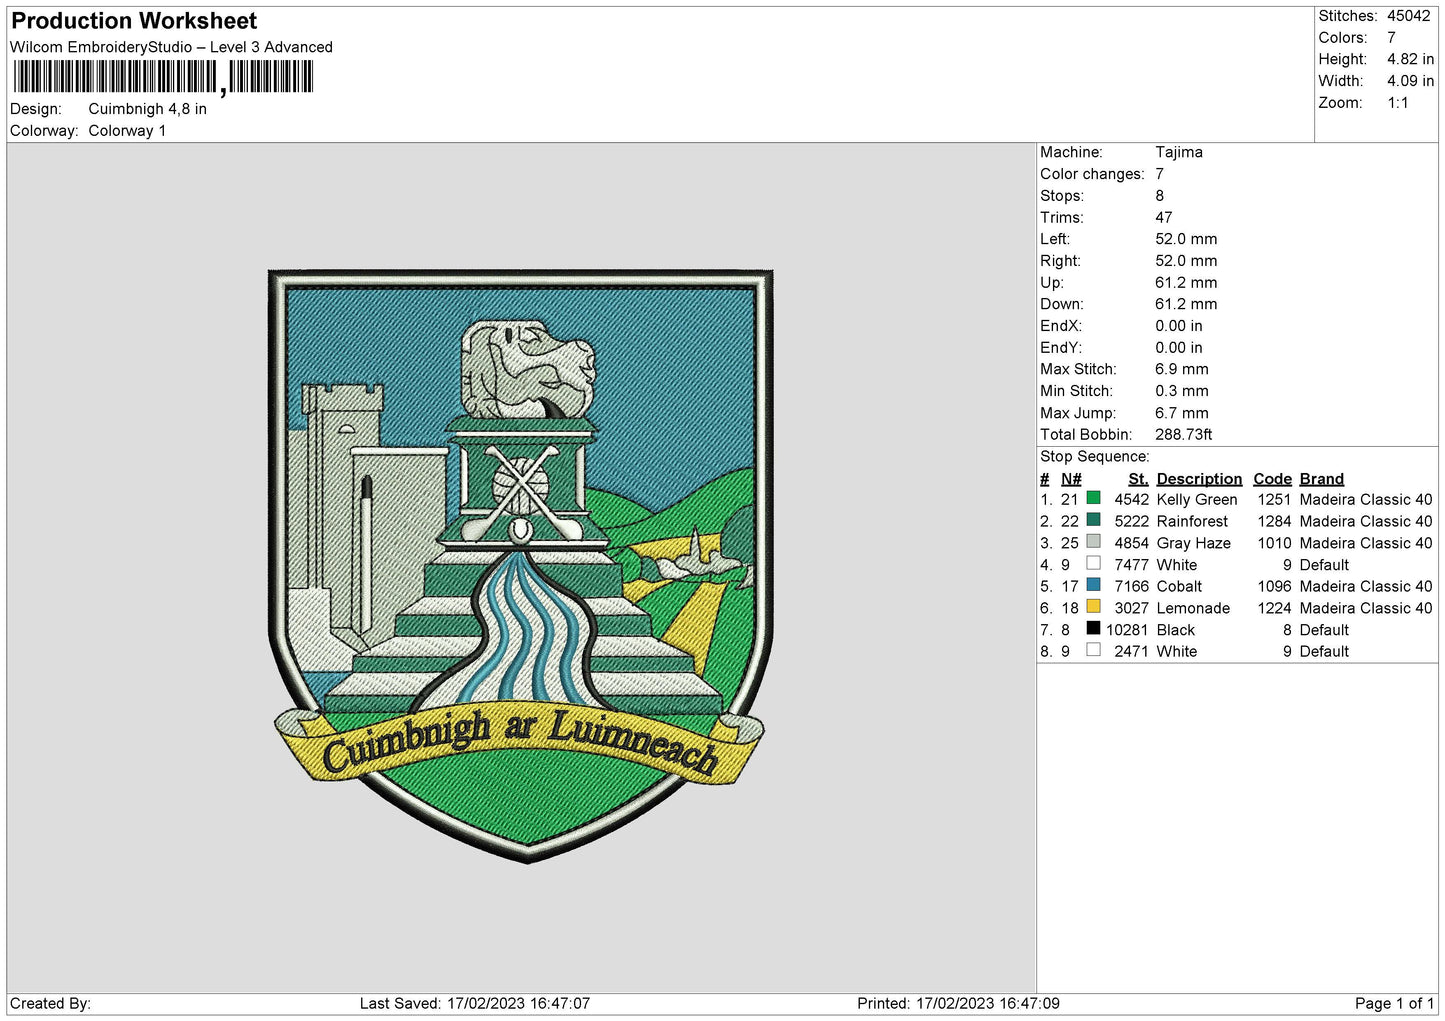This screenshot has height=1021, width=1445.
Task: Click the thread code 1251
Action: tap(1274, 499)
